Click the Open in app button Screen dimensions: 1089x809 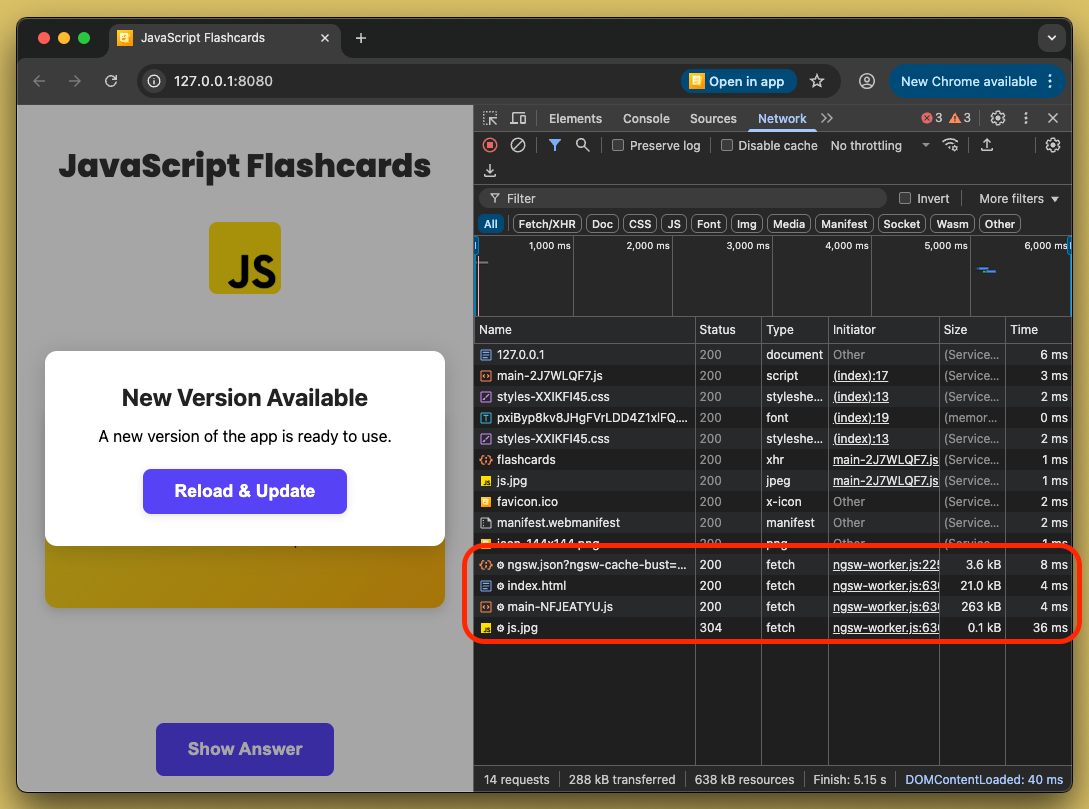738,81
